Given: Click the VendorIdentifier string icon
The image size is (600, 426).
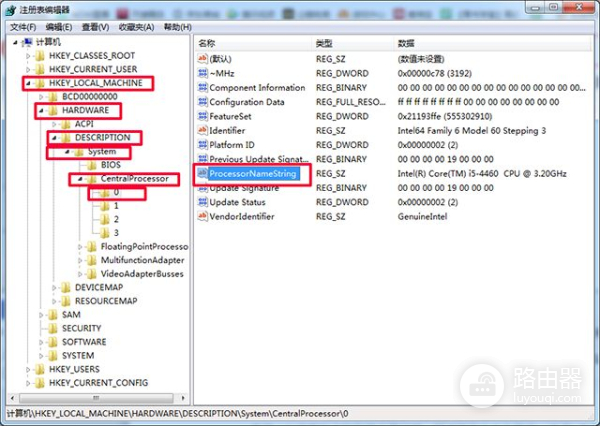Looking at the screenshot, I should point(202,216).
